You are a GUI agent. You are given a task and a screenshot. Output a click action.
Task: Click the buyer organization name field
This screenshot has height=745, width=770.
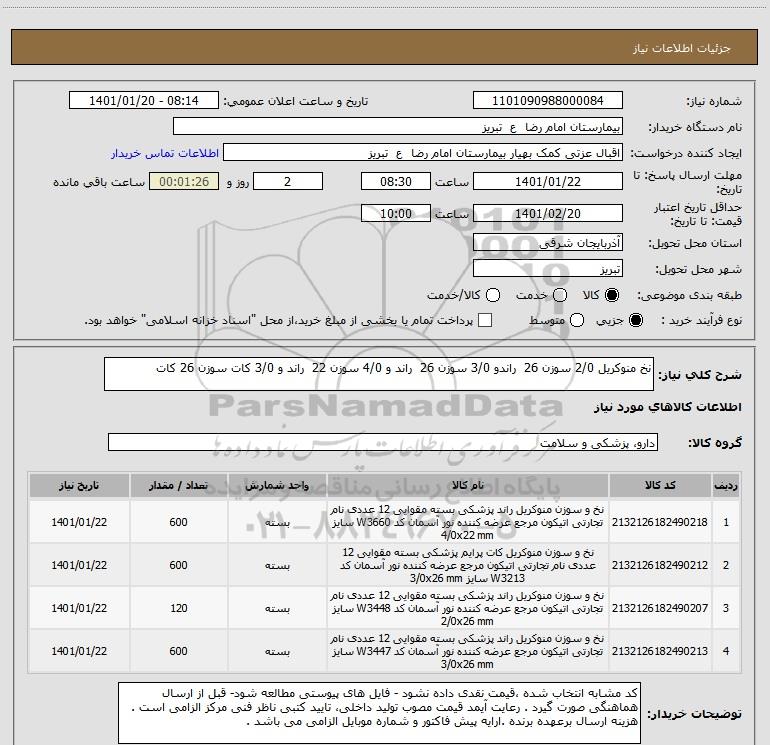pyautogui.click(x=398, y=127)
